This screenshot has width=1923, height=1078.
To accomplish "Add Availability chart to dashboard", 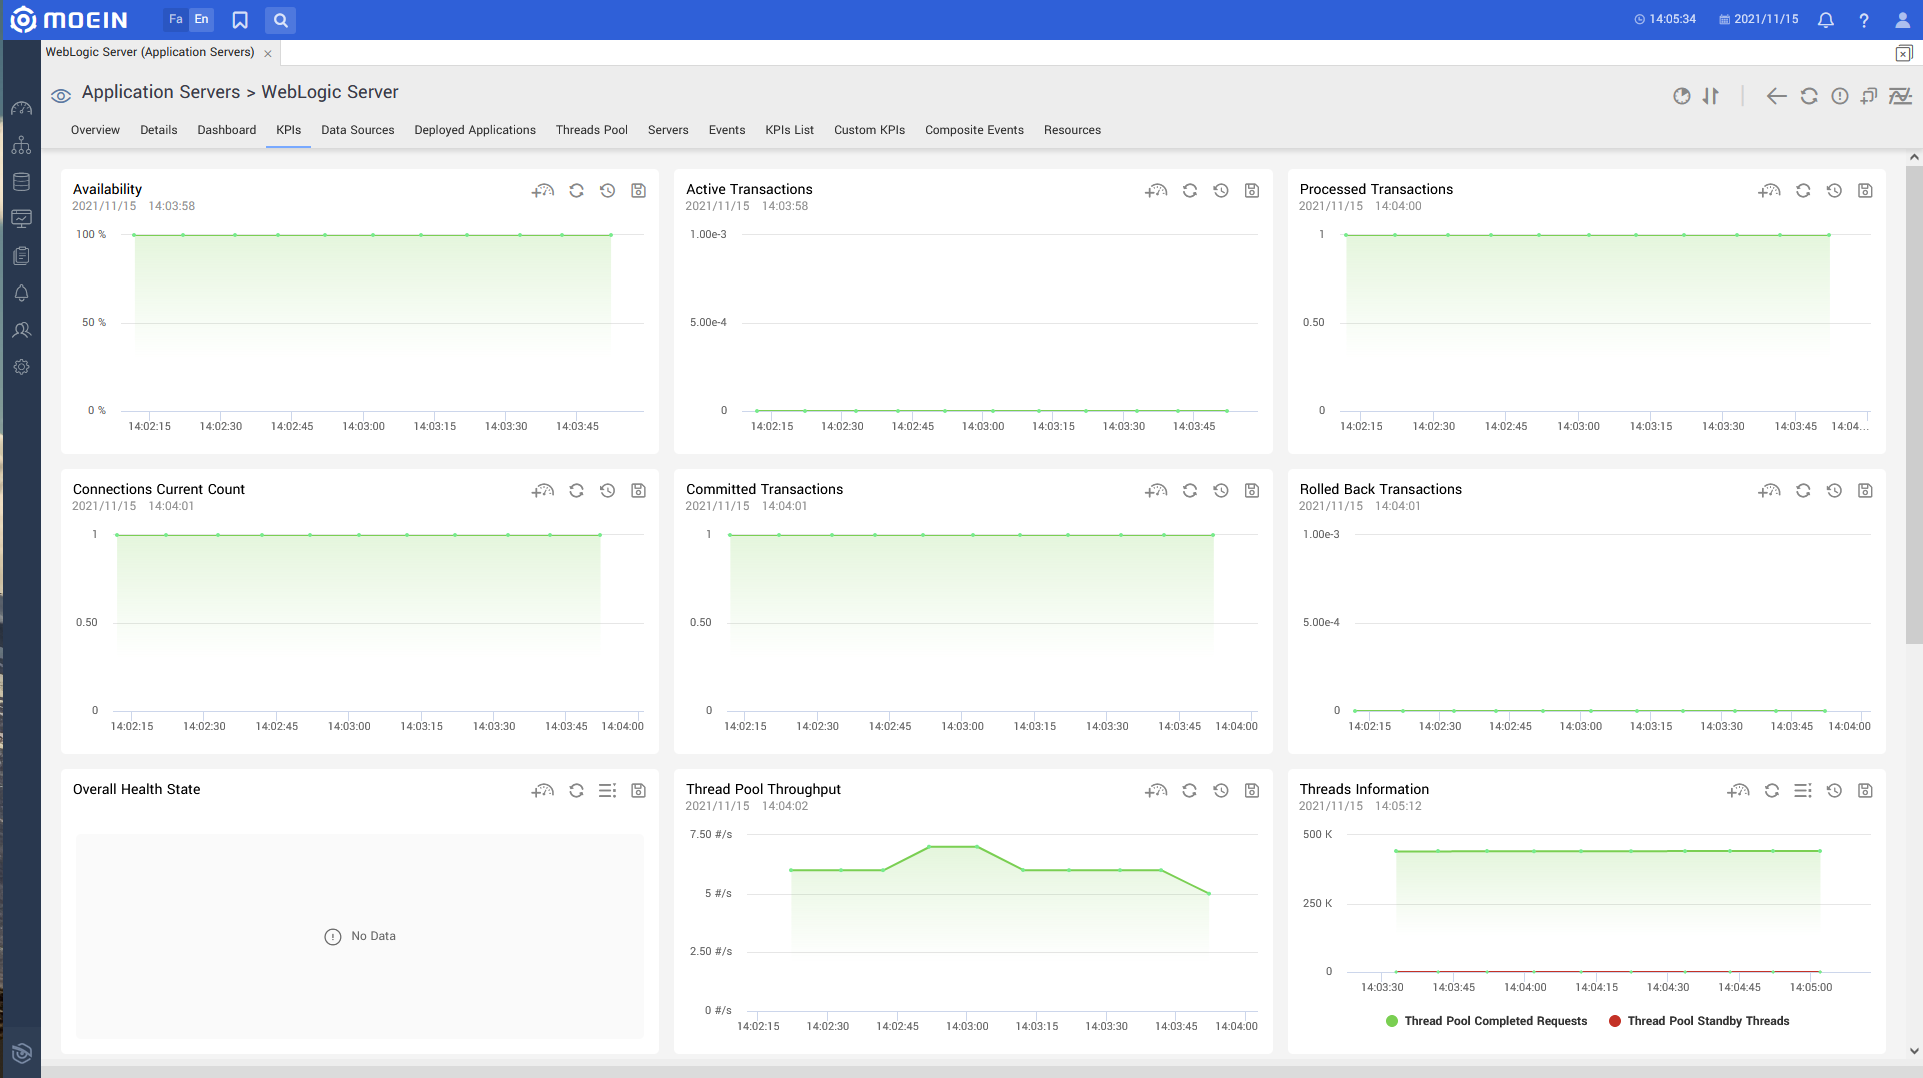I will point(542,190).
